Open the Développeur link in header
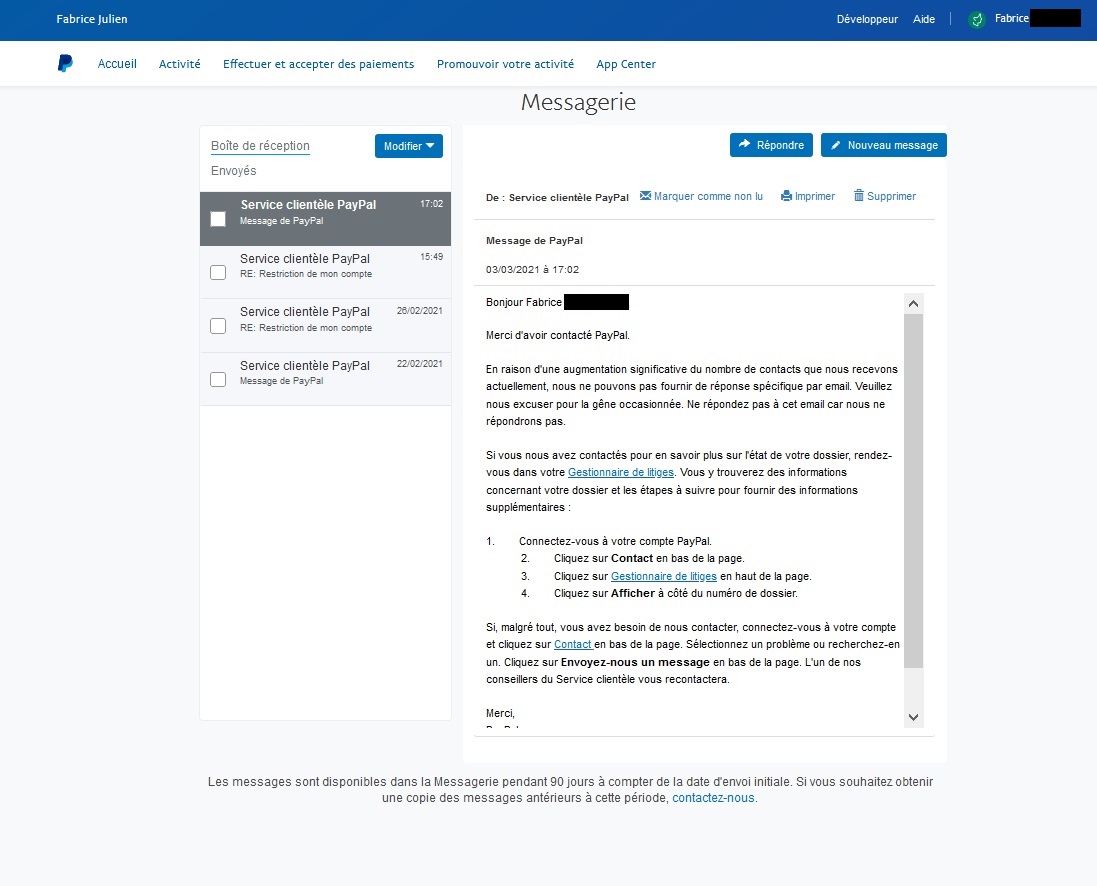Viewport: 1097px width, 886px height. click(867, 19)
